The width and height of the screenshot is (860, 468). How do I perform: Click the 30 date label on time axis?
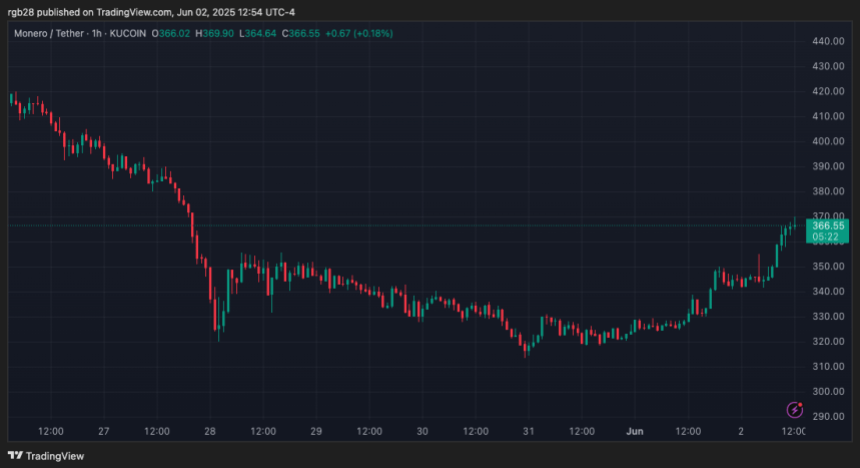click(x=422, y=432)
